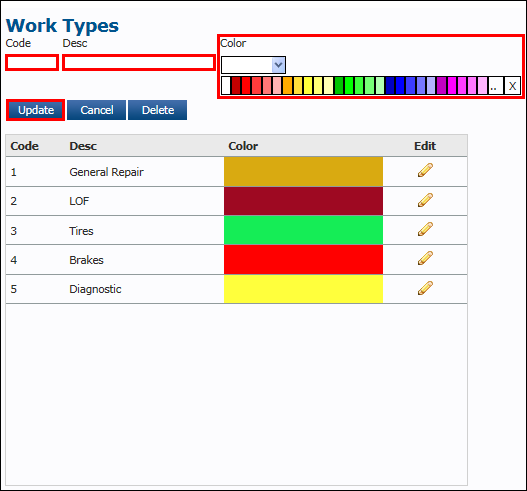
Task: Pick the orange swatch in palette
Action: click(287, 86)
